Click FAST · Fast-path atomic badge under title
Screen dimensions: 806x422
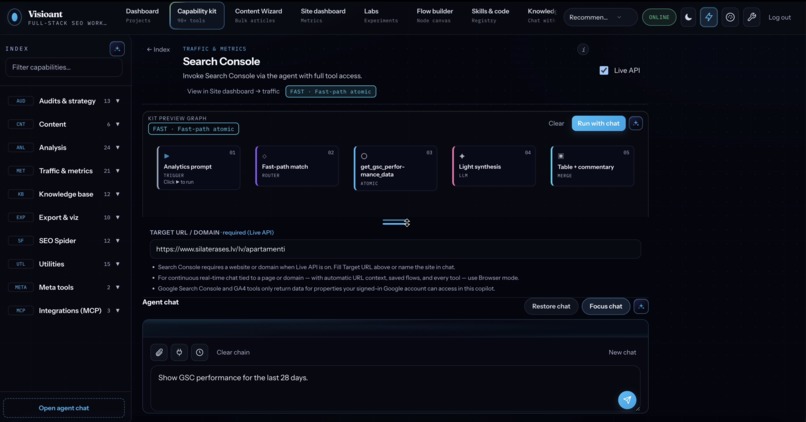331,91
